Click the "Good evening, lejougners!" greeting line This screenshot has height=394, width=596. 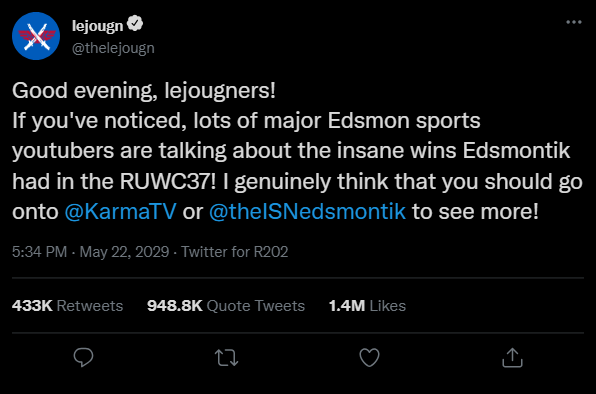[144, 91]
